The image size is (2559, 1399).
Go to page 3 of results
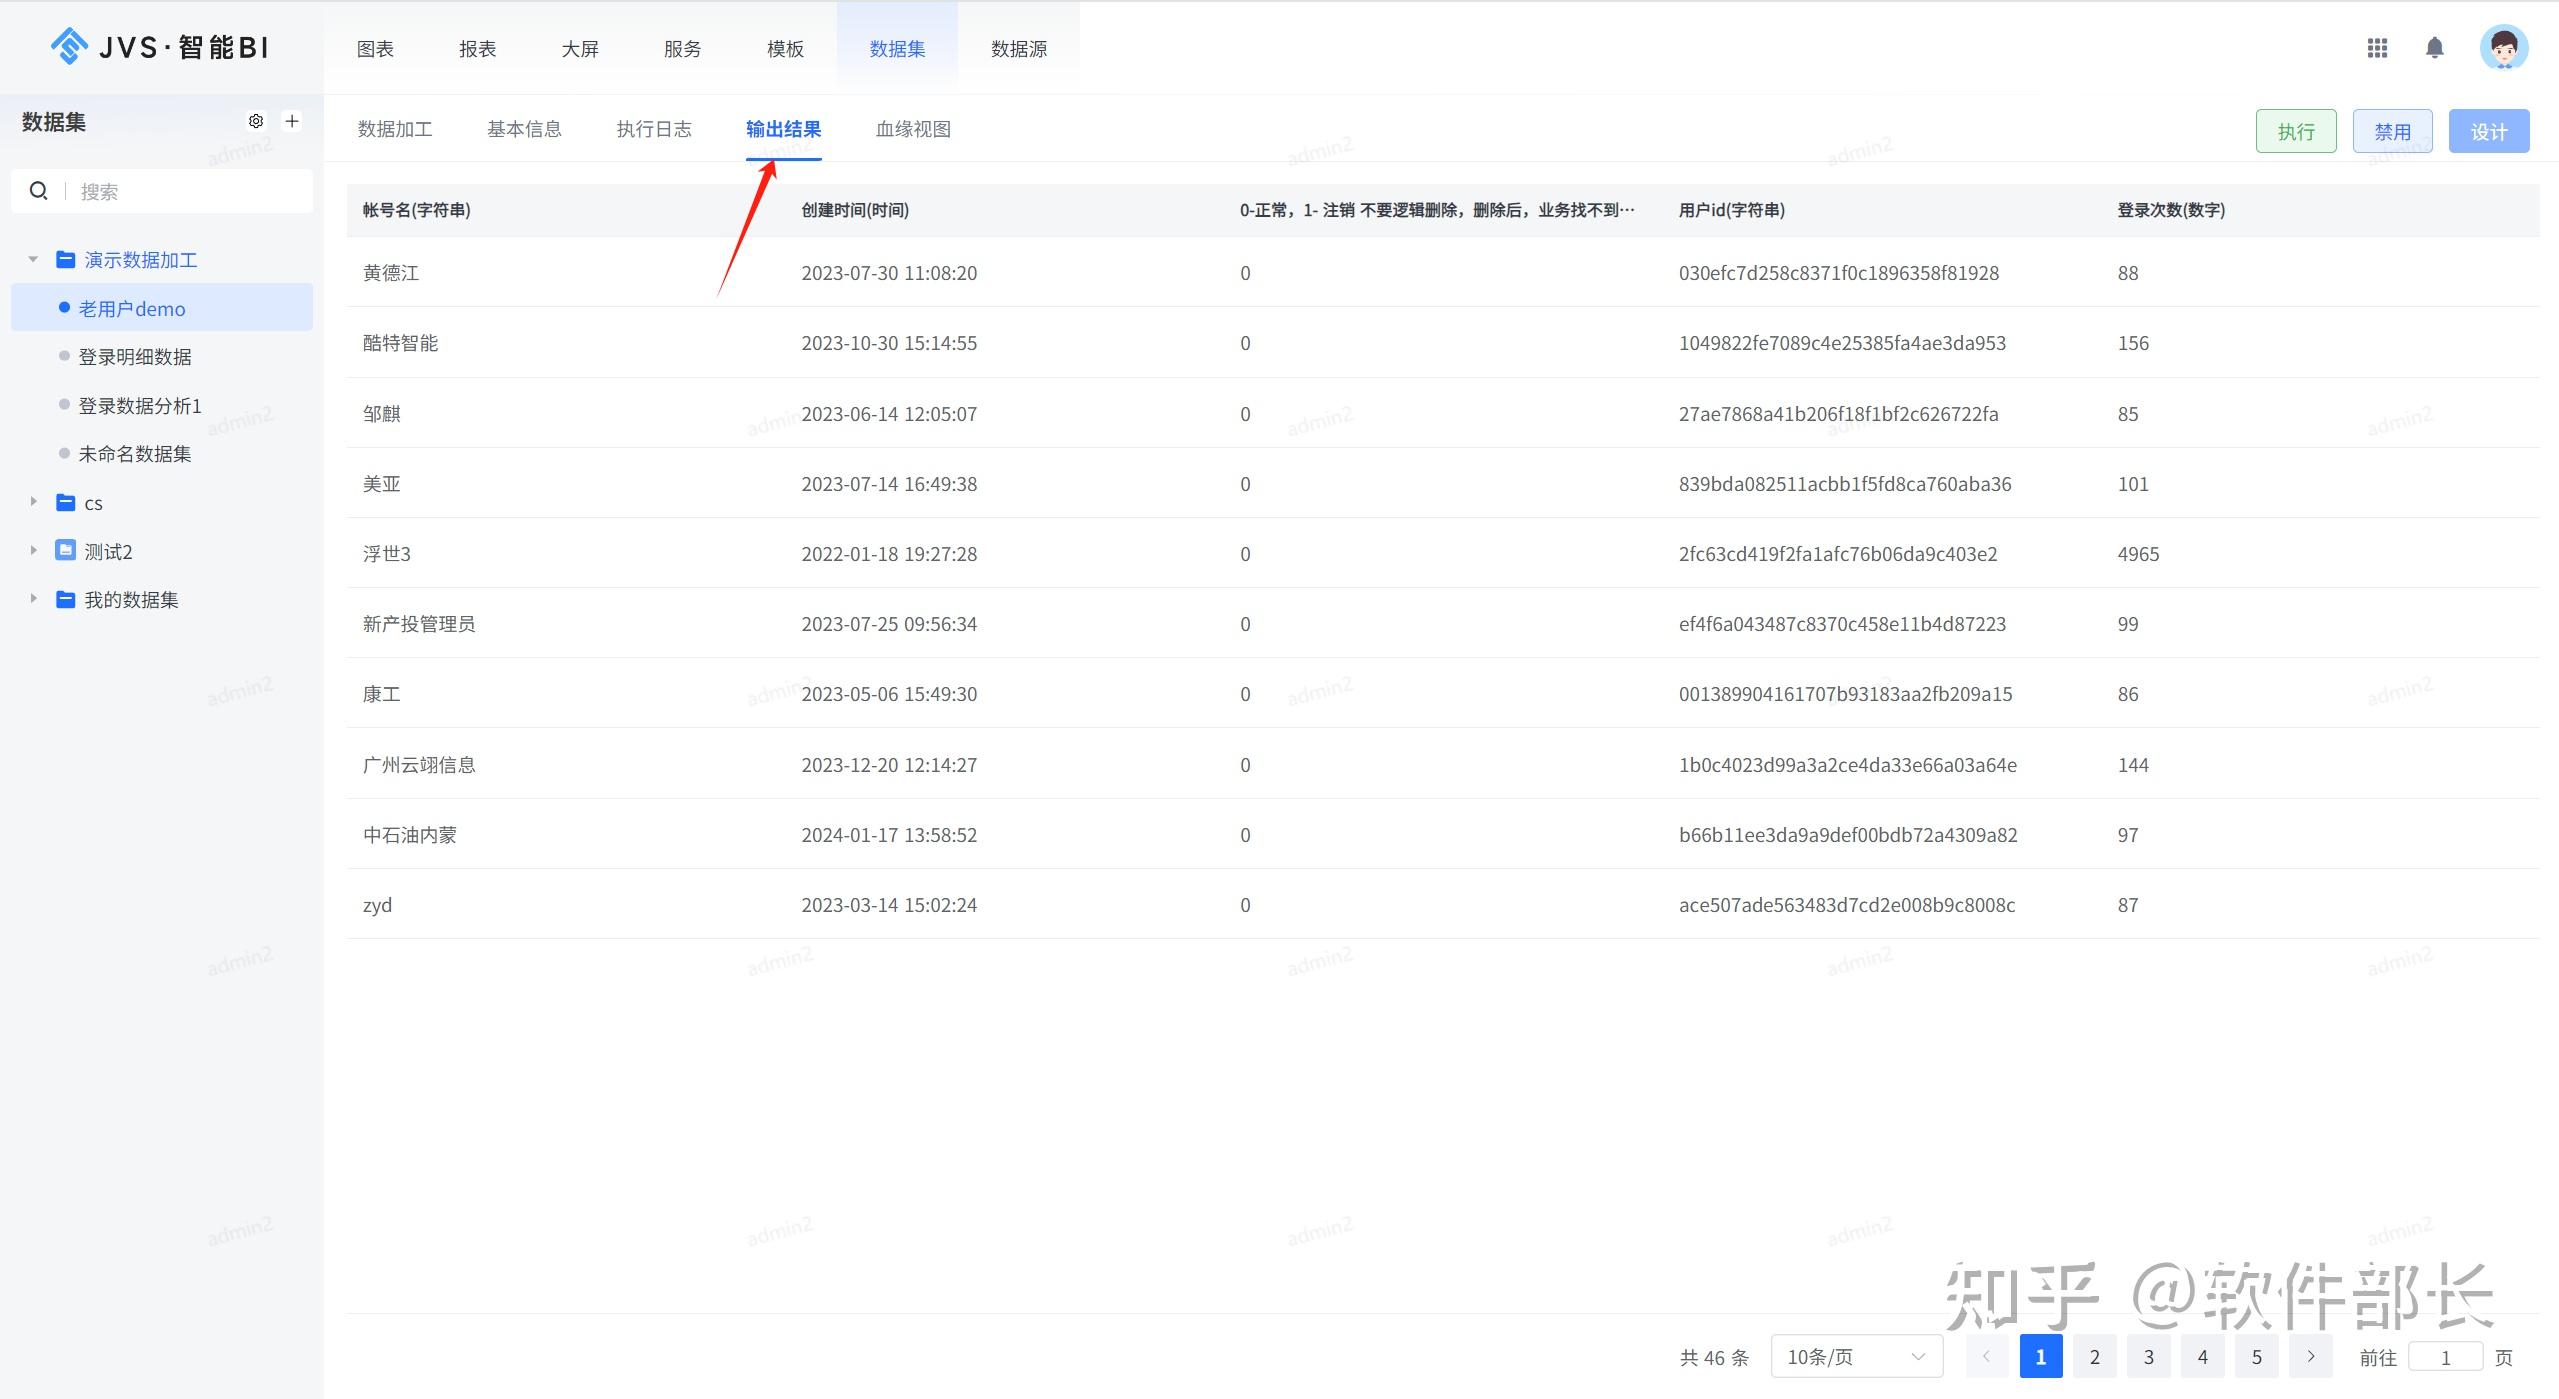2148,1356
